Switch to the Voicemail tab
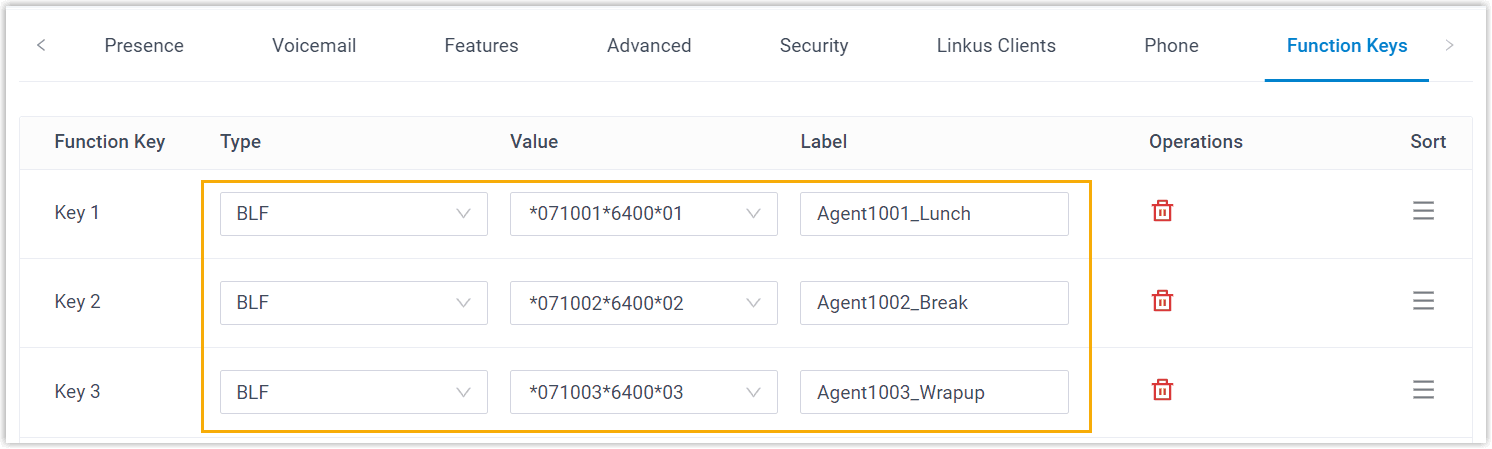 click(x=314, y=46)
